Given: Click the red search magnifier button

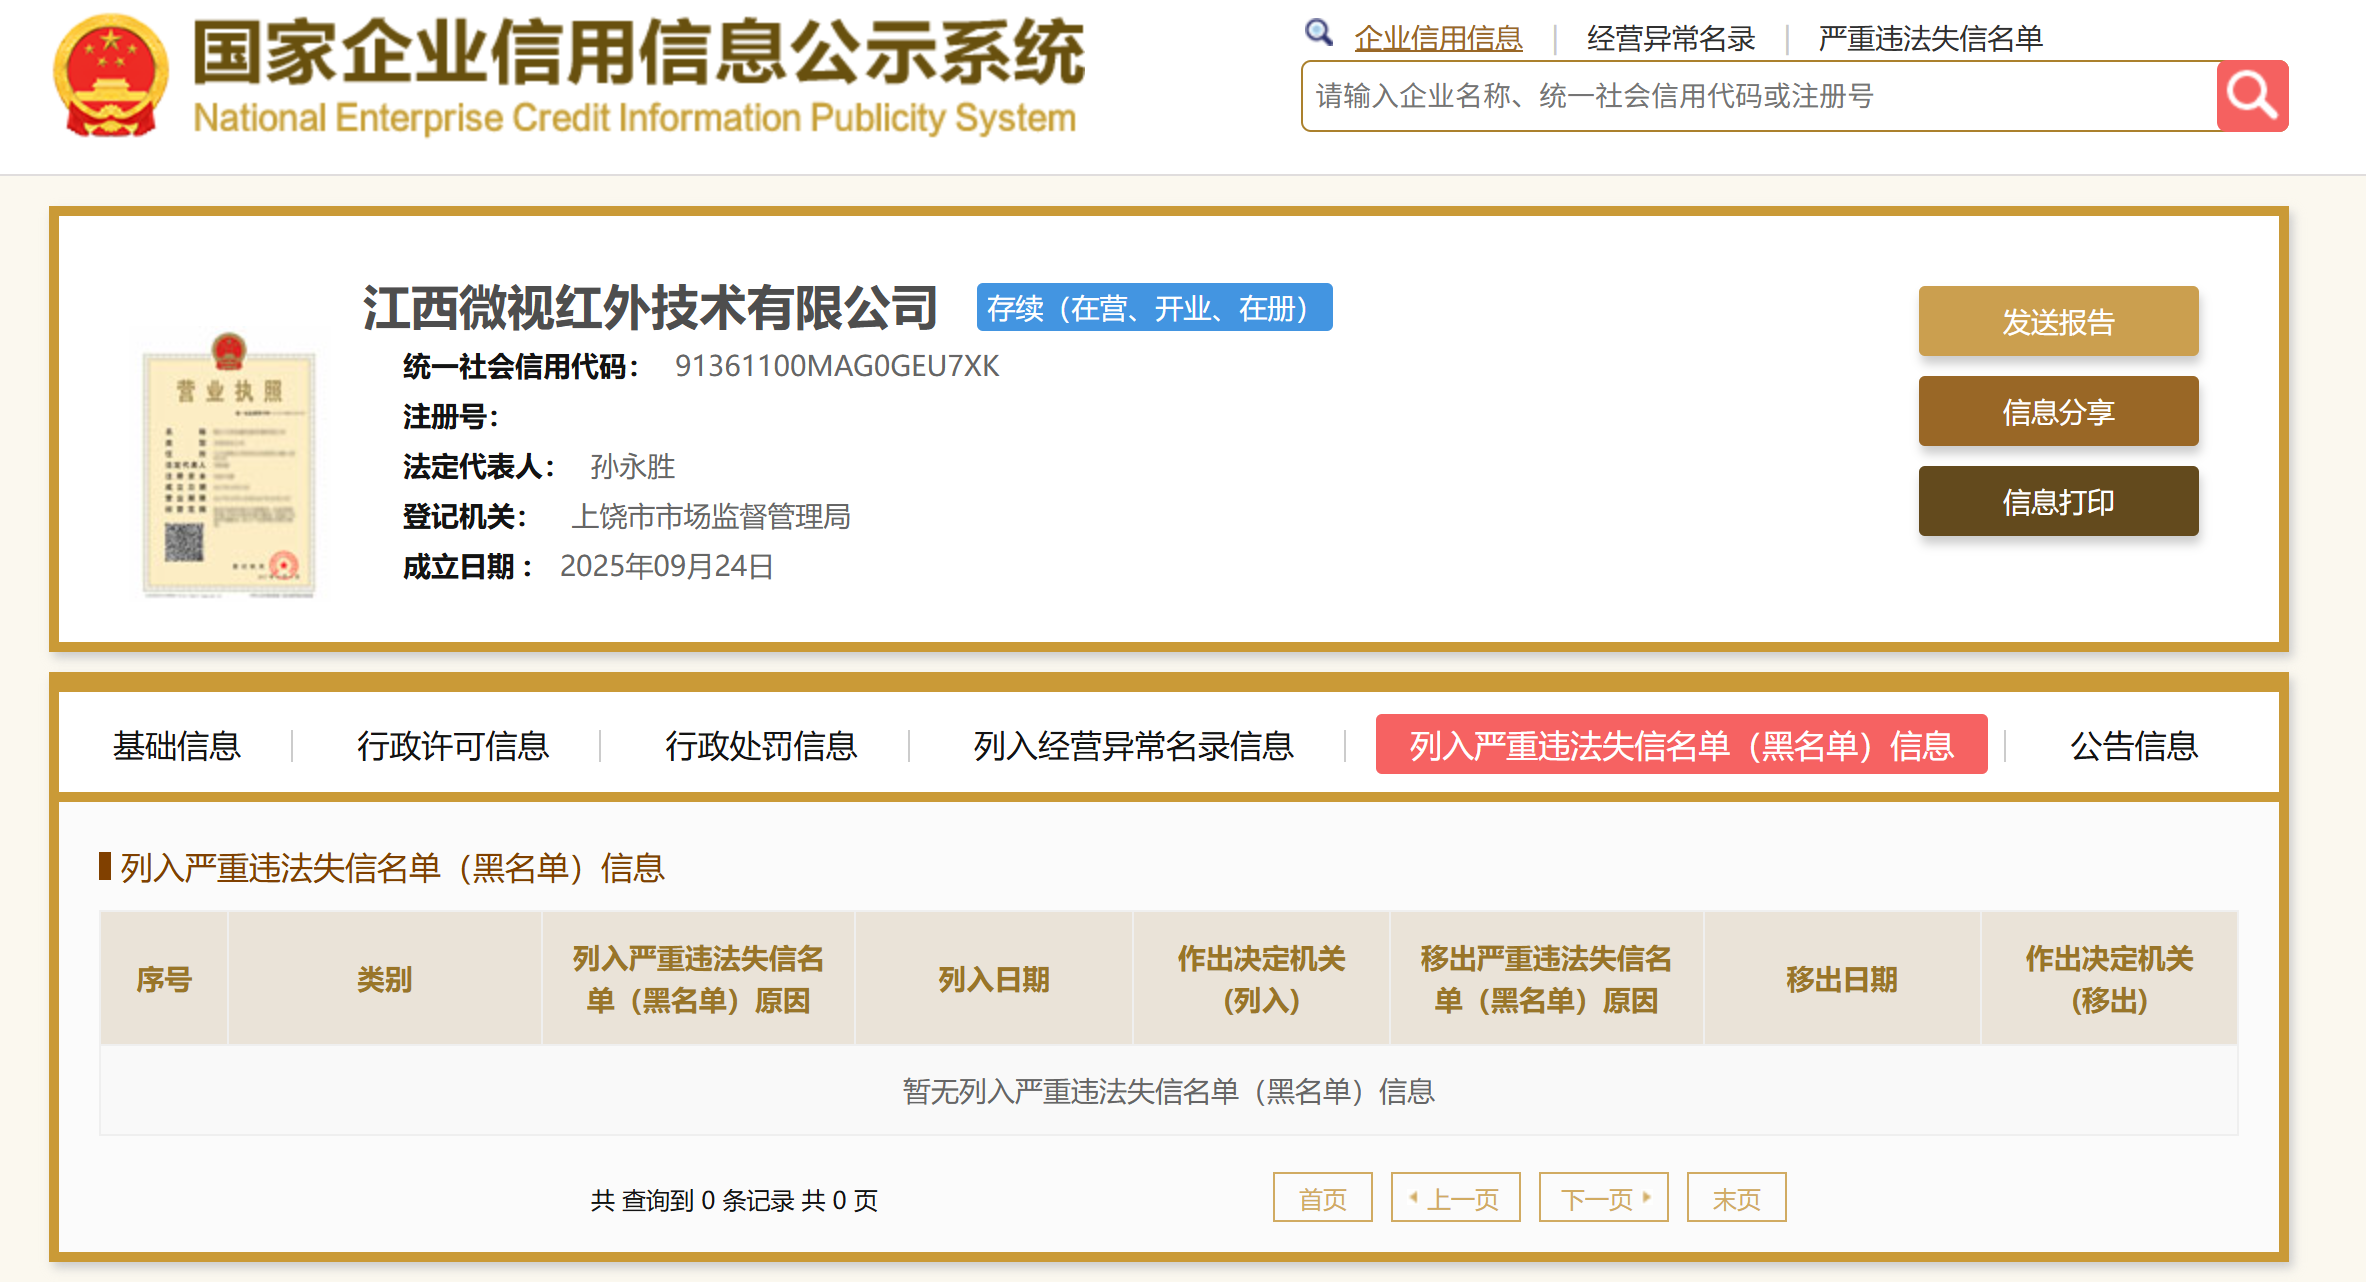Looking at the screenshot, I should pyautogui.click(x=2251, y=96).
